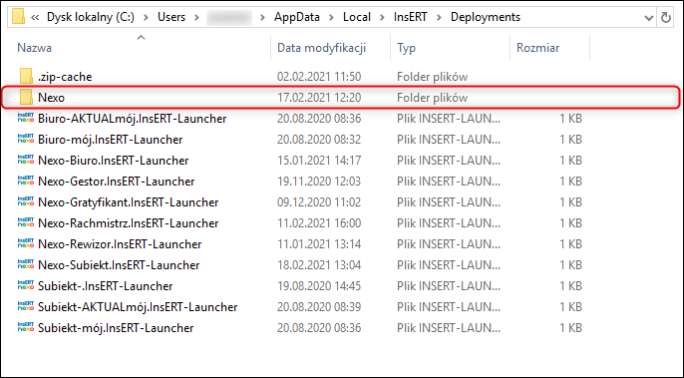The width and height of the screenshot is (684, 378).
Task: Click the date 11.02.2021 16:00
Action: pos(319,223)
